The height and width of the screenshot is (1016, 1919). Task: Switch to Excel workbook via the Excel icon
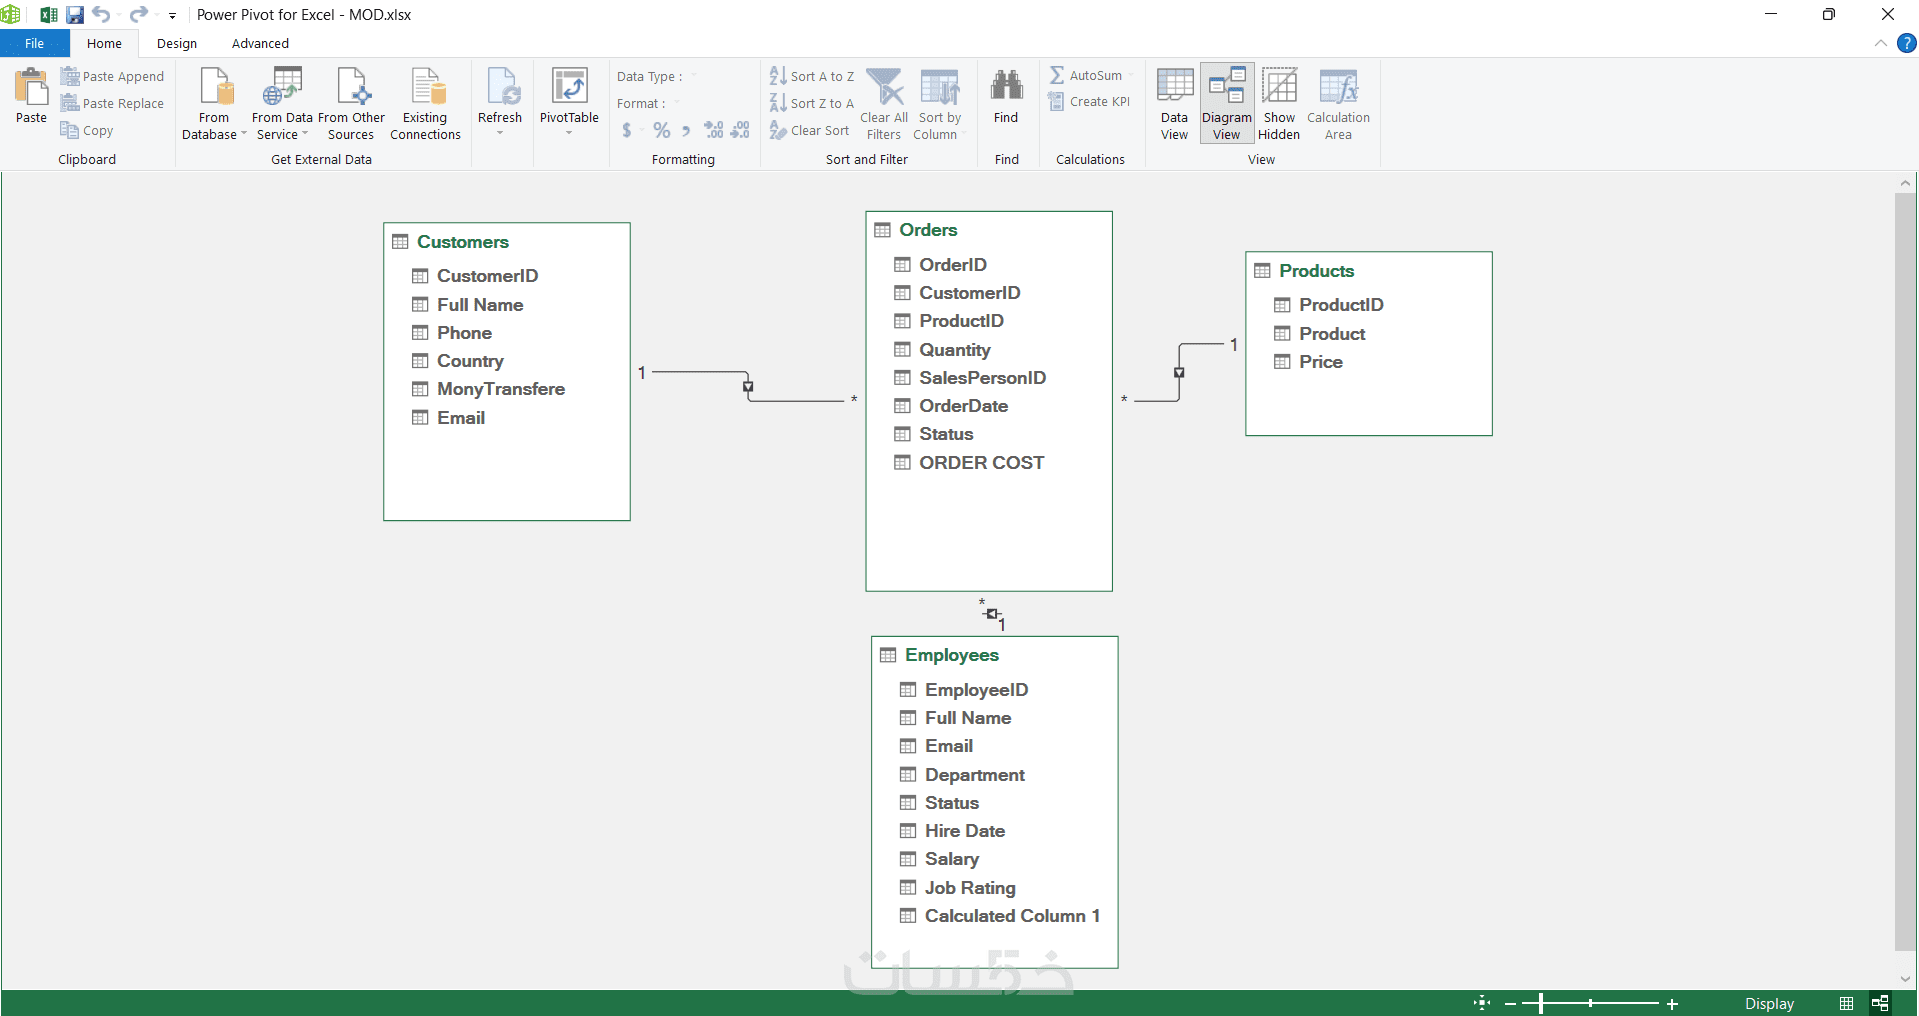pyautogui.click(x=48, y=15)
